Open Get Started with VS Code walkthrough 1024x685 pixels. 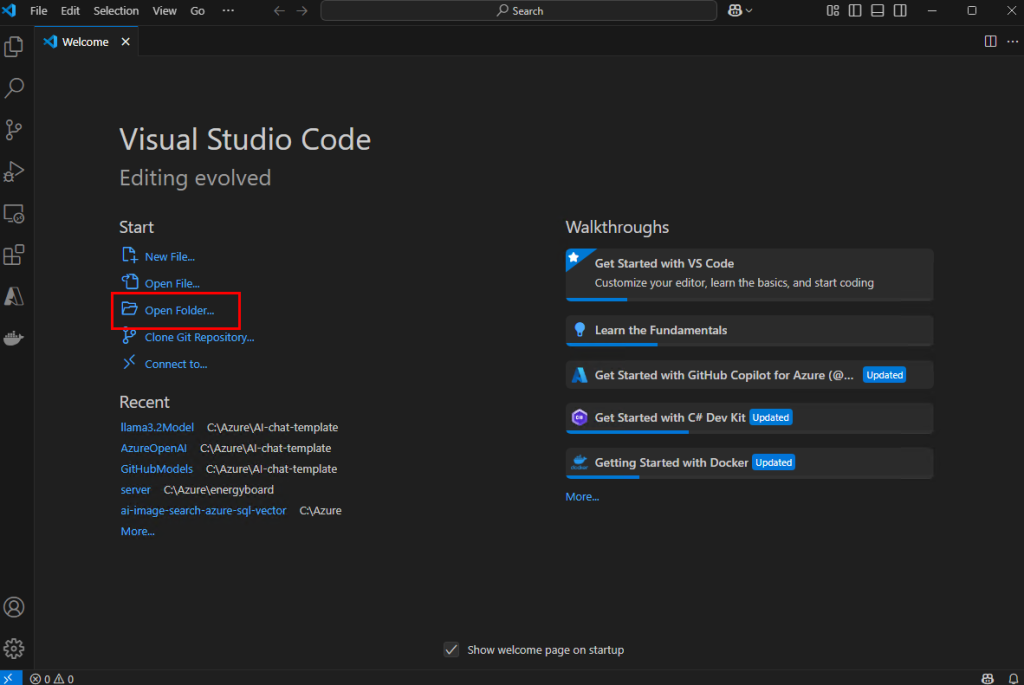coord(749,274)
